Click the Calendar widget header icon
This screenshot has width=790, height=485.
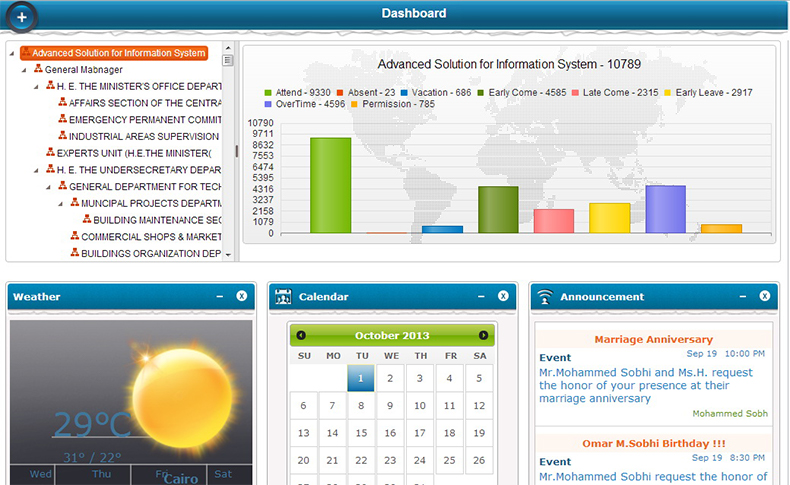point(283,297)
